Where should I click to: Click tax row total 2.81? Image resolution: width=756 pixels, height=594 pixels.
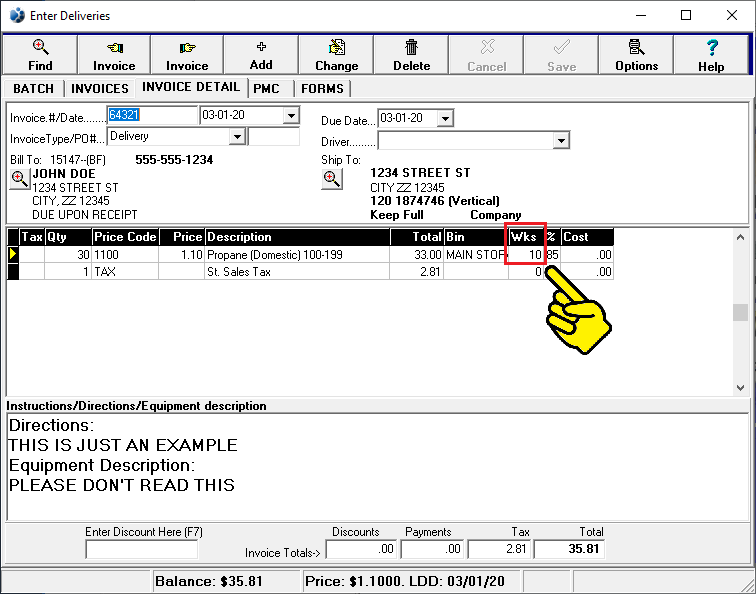[x=417, y=272]
